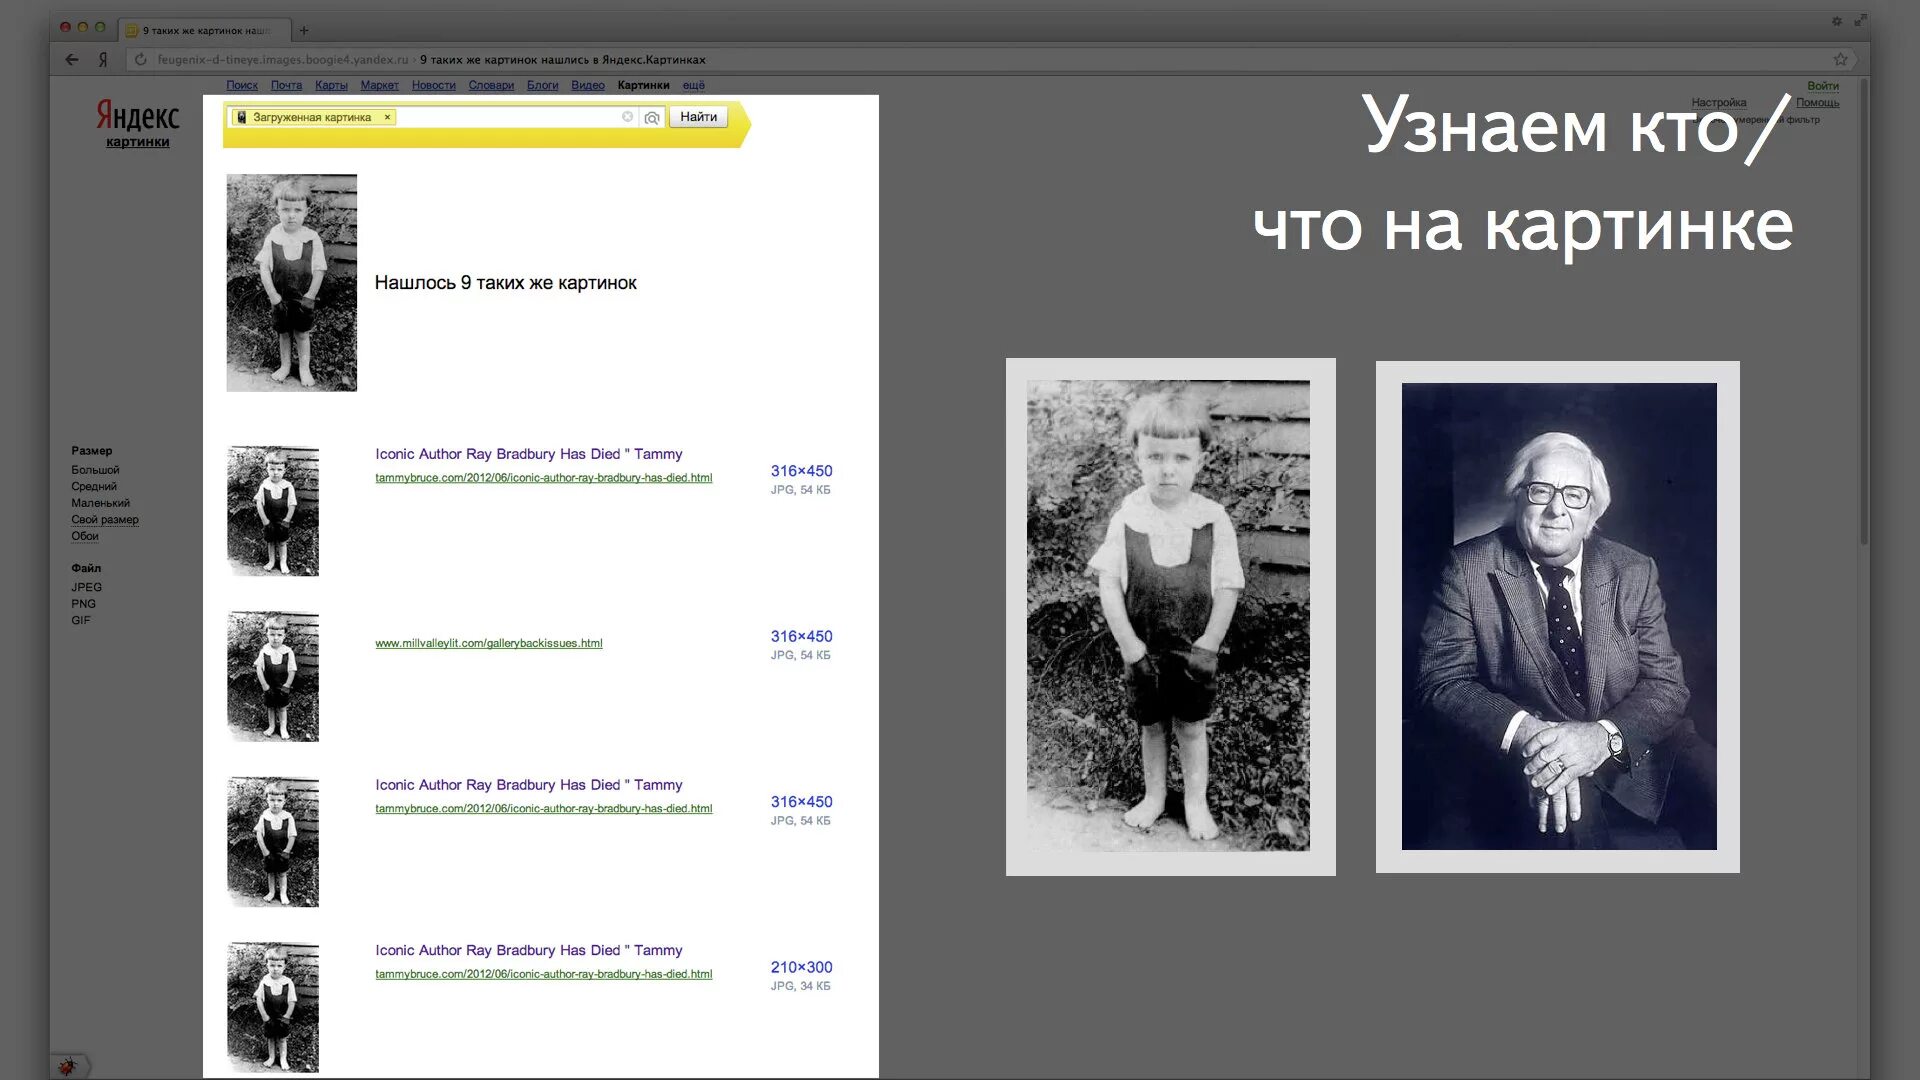Open first 'Iconic Author Ray Bradbury Has Died' result

(528, 454)
